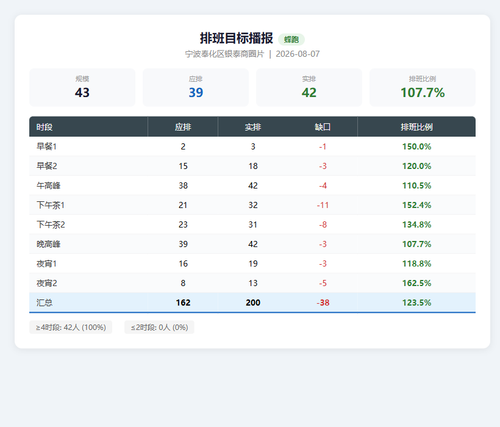Click 134.8% ratio in the 下午茶2 row
The image size is (500, 427).
[x=417, y=225]
